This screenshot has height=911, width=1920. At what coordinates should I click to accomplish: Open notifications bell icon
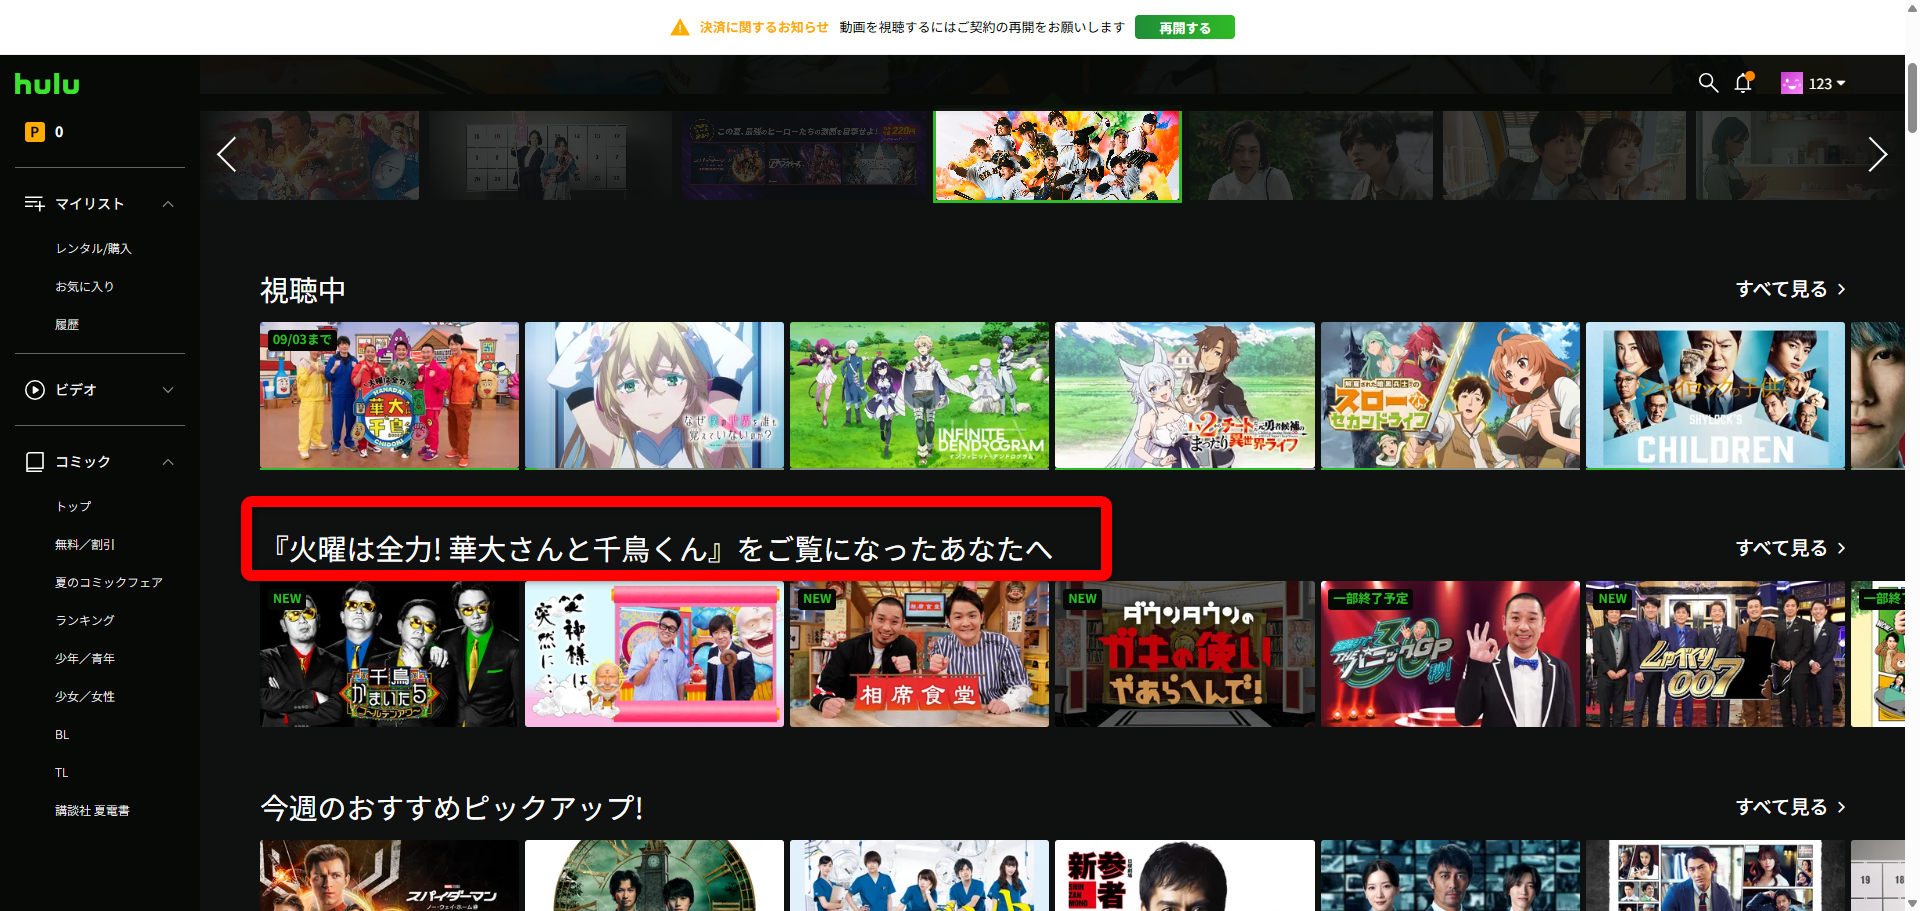tap(1743, 83)
